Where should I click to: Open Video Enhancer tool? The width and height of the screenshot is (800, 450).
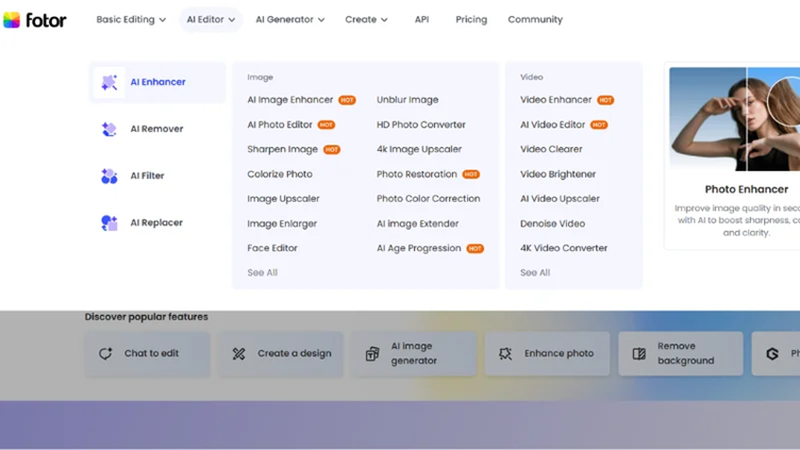point(556,100)
